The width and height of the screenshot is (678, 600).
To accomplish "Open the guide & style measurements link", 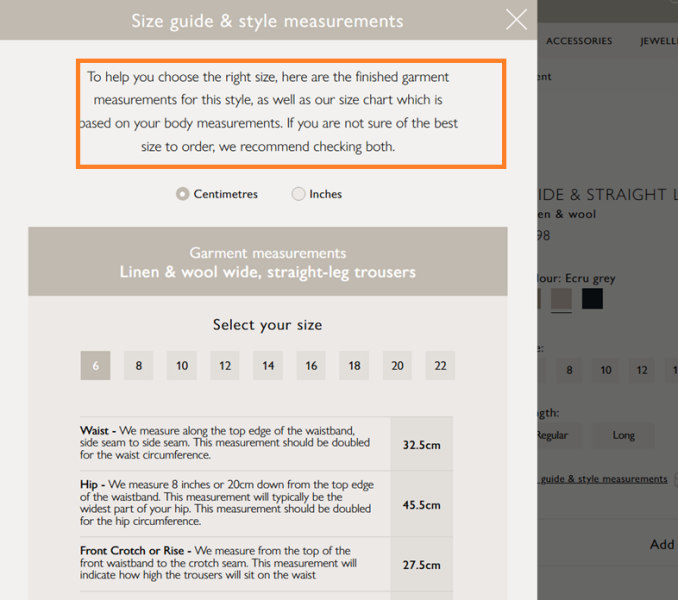I will coord(604,479).
